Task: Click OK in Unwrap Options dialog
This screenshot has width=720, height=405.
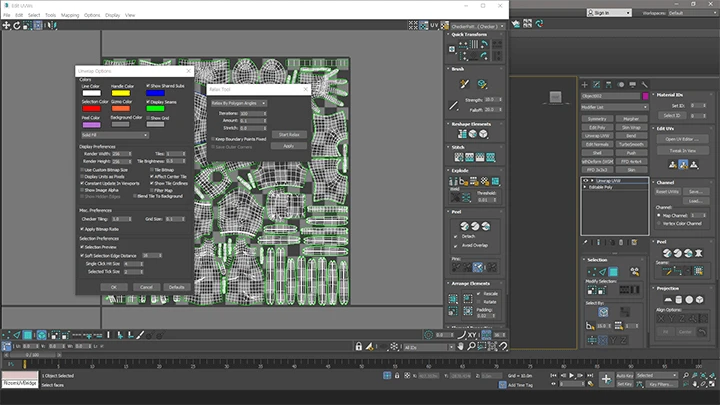Action: pyautogui.click(x=114, y=287)
